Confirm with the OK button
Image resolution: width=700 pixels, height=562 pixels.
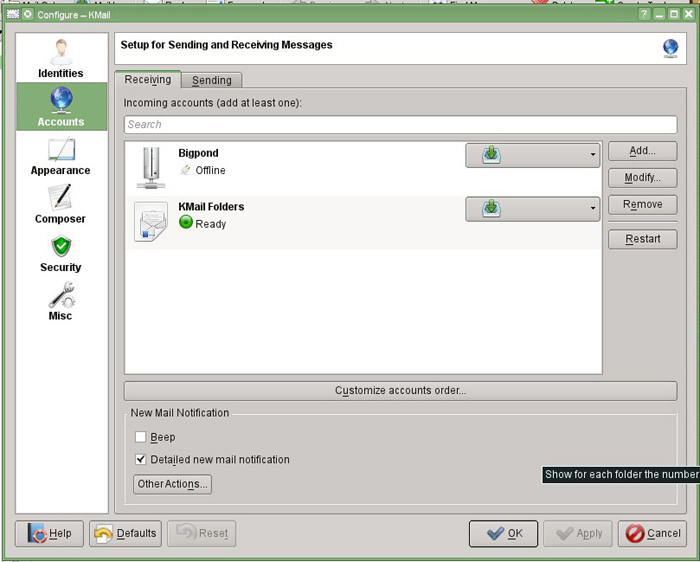pyautogui.click(x=503, y=533)
